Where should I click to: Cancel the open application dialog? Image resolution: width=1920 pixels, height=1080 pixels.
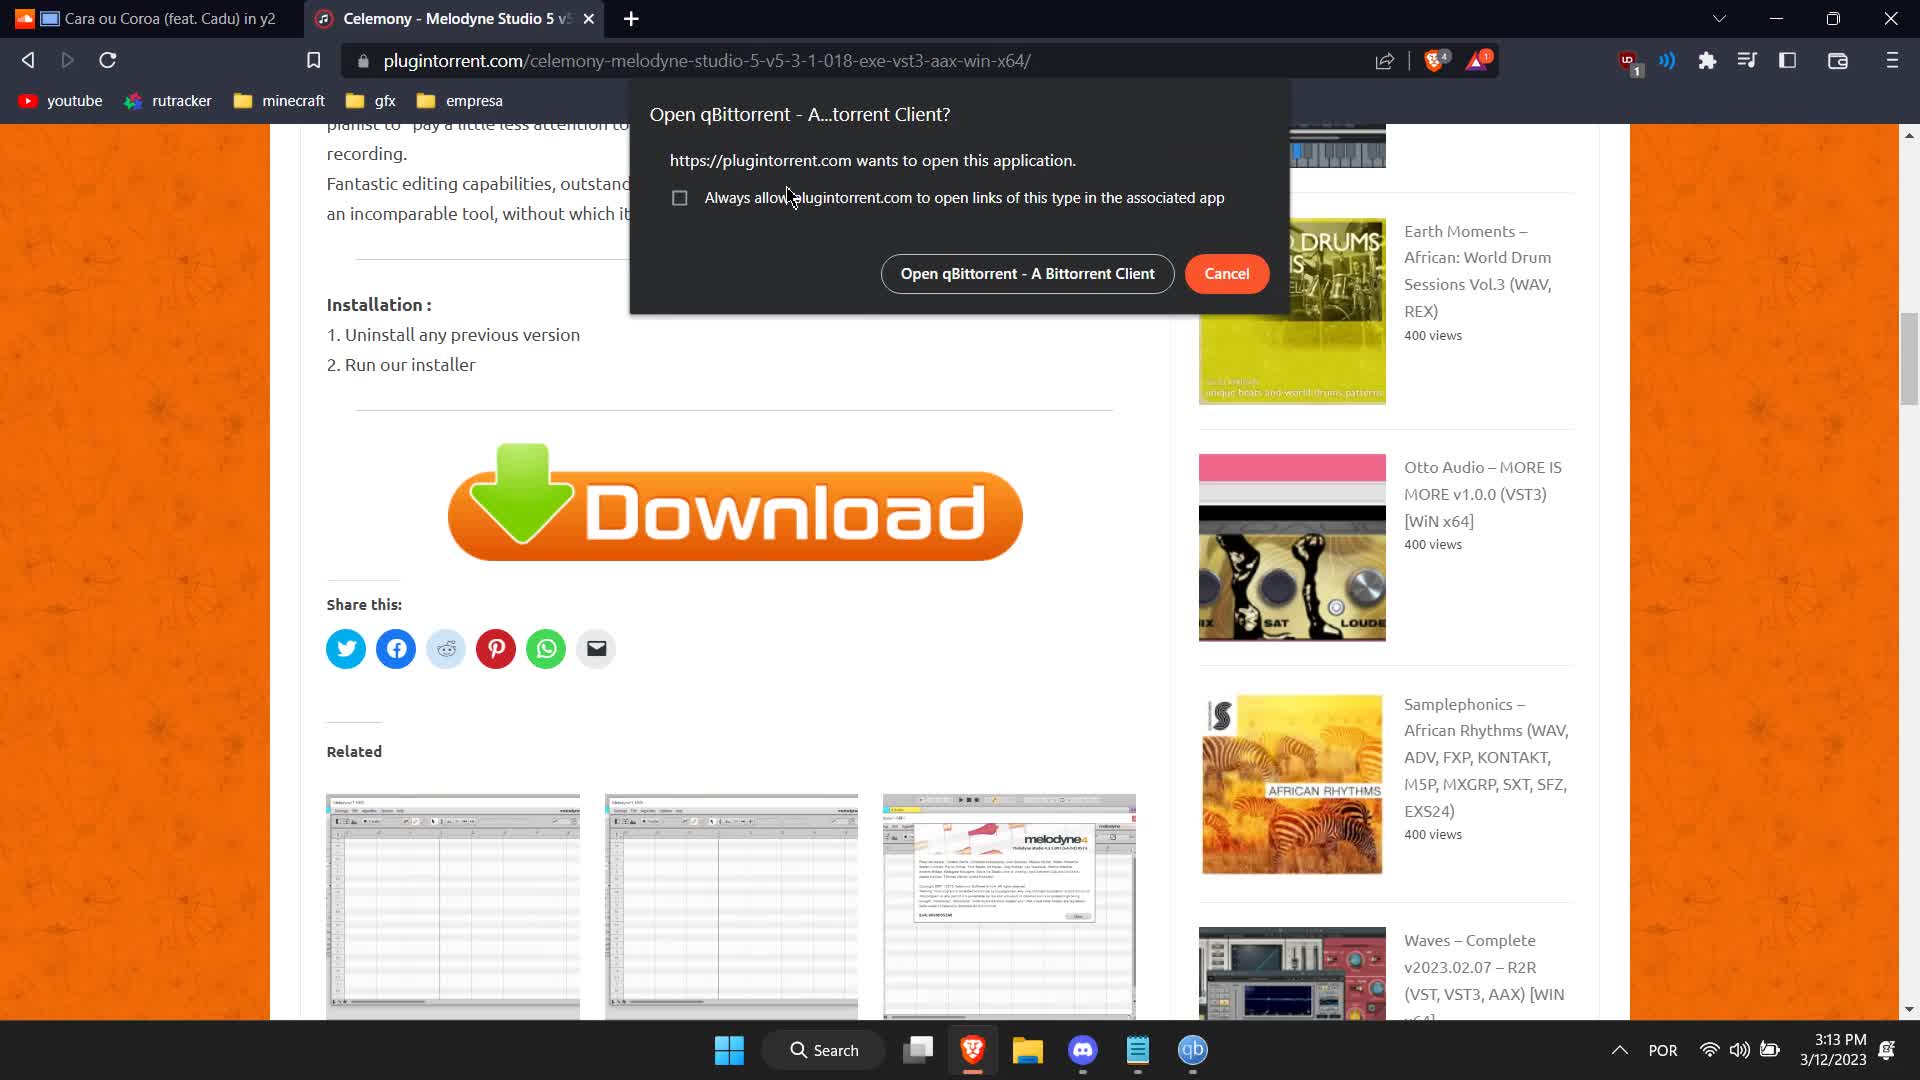click(x=1226, y=274)
